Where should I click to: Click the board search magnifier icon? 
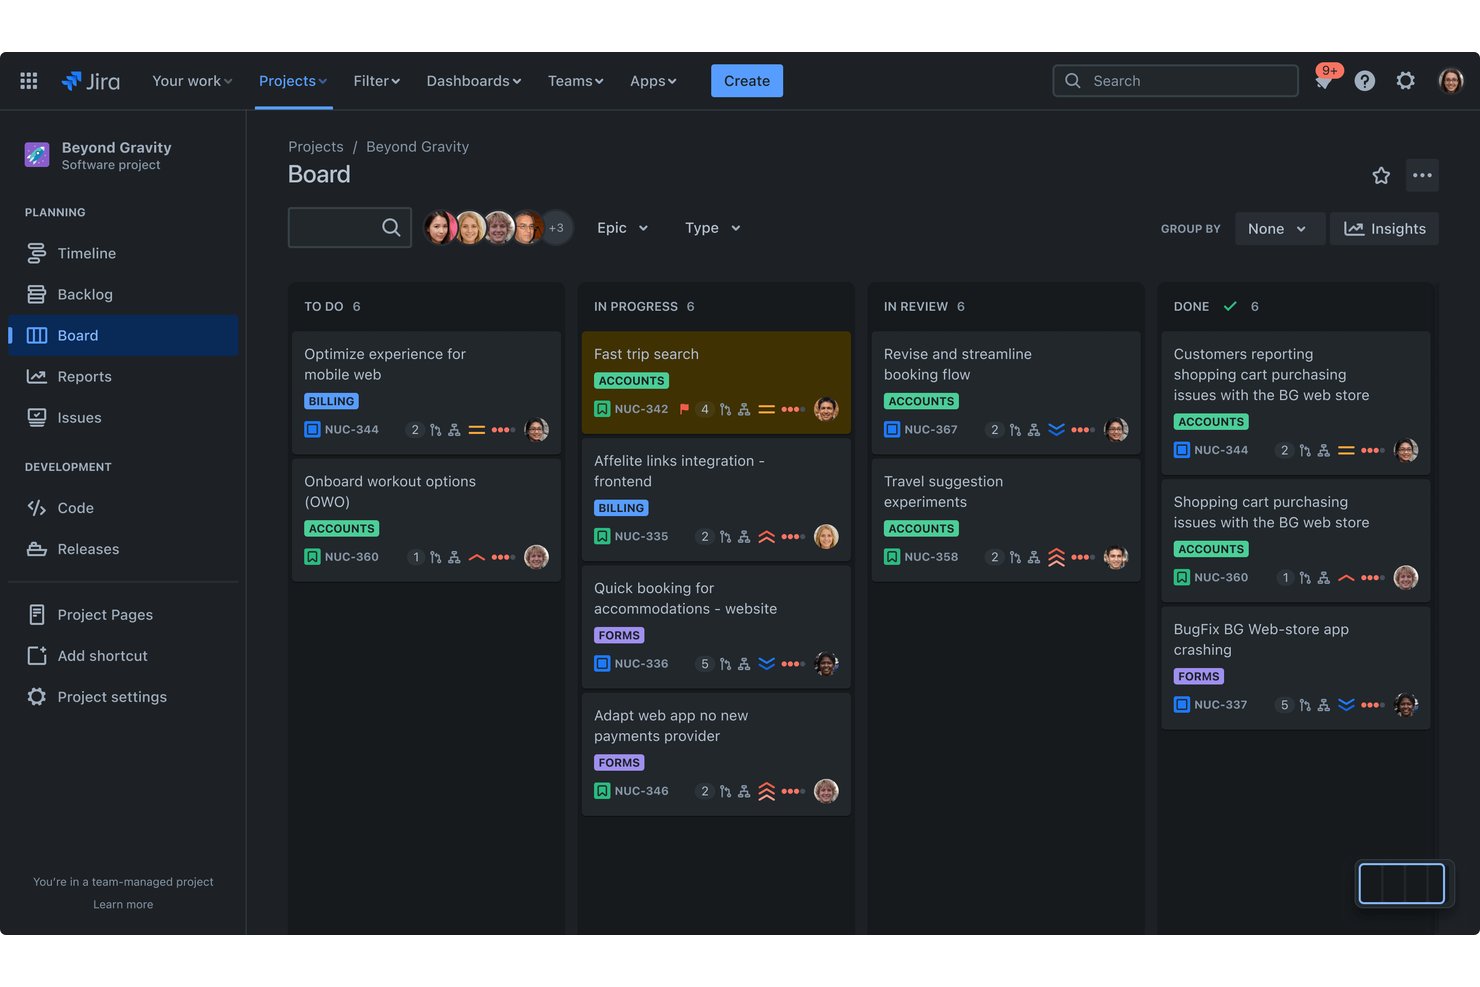(x=391, y=228)
